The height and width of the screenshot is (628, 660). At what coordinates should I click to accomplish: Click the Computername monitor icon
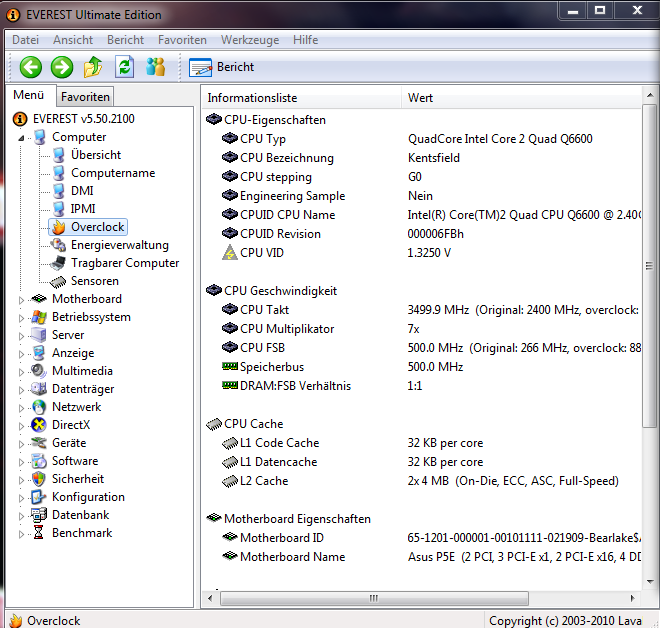(59, 173)
